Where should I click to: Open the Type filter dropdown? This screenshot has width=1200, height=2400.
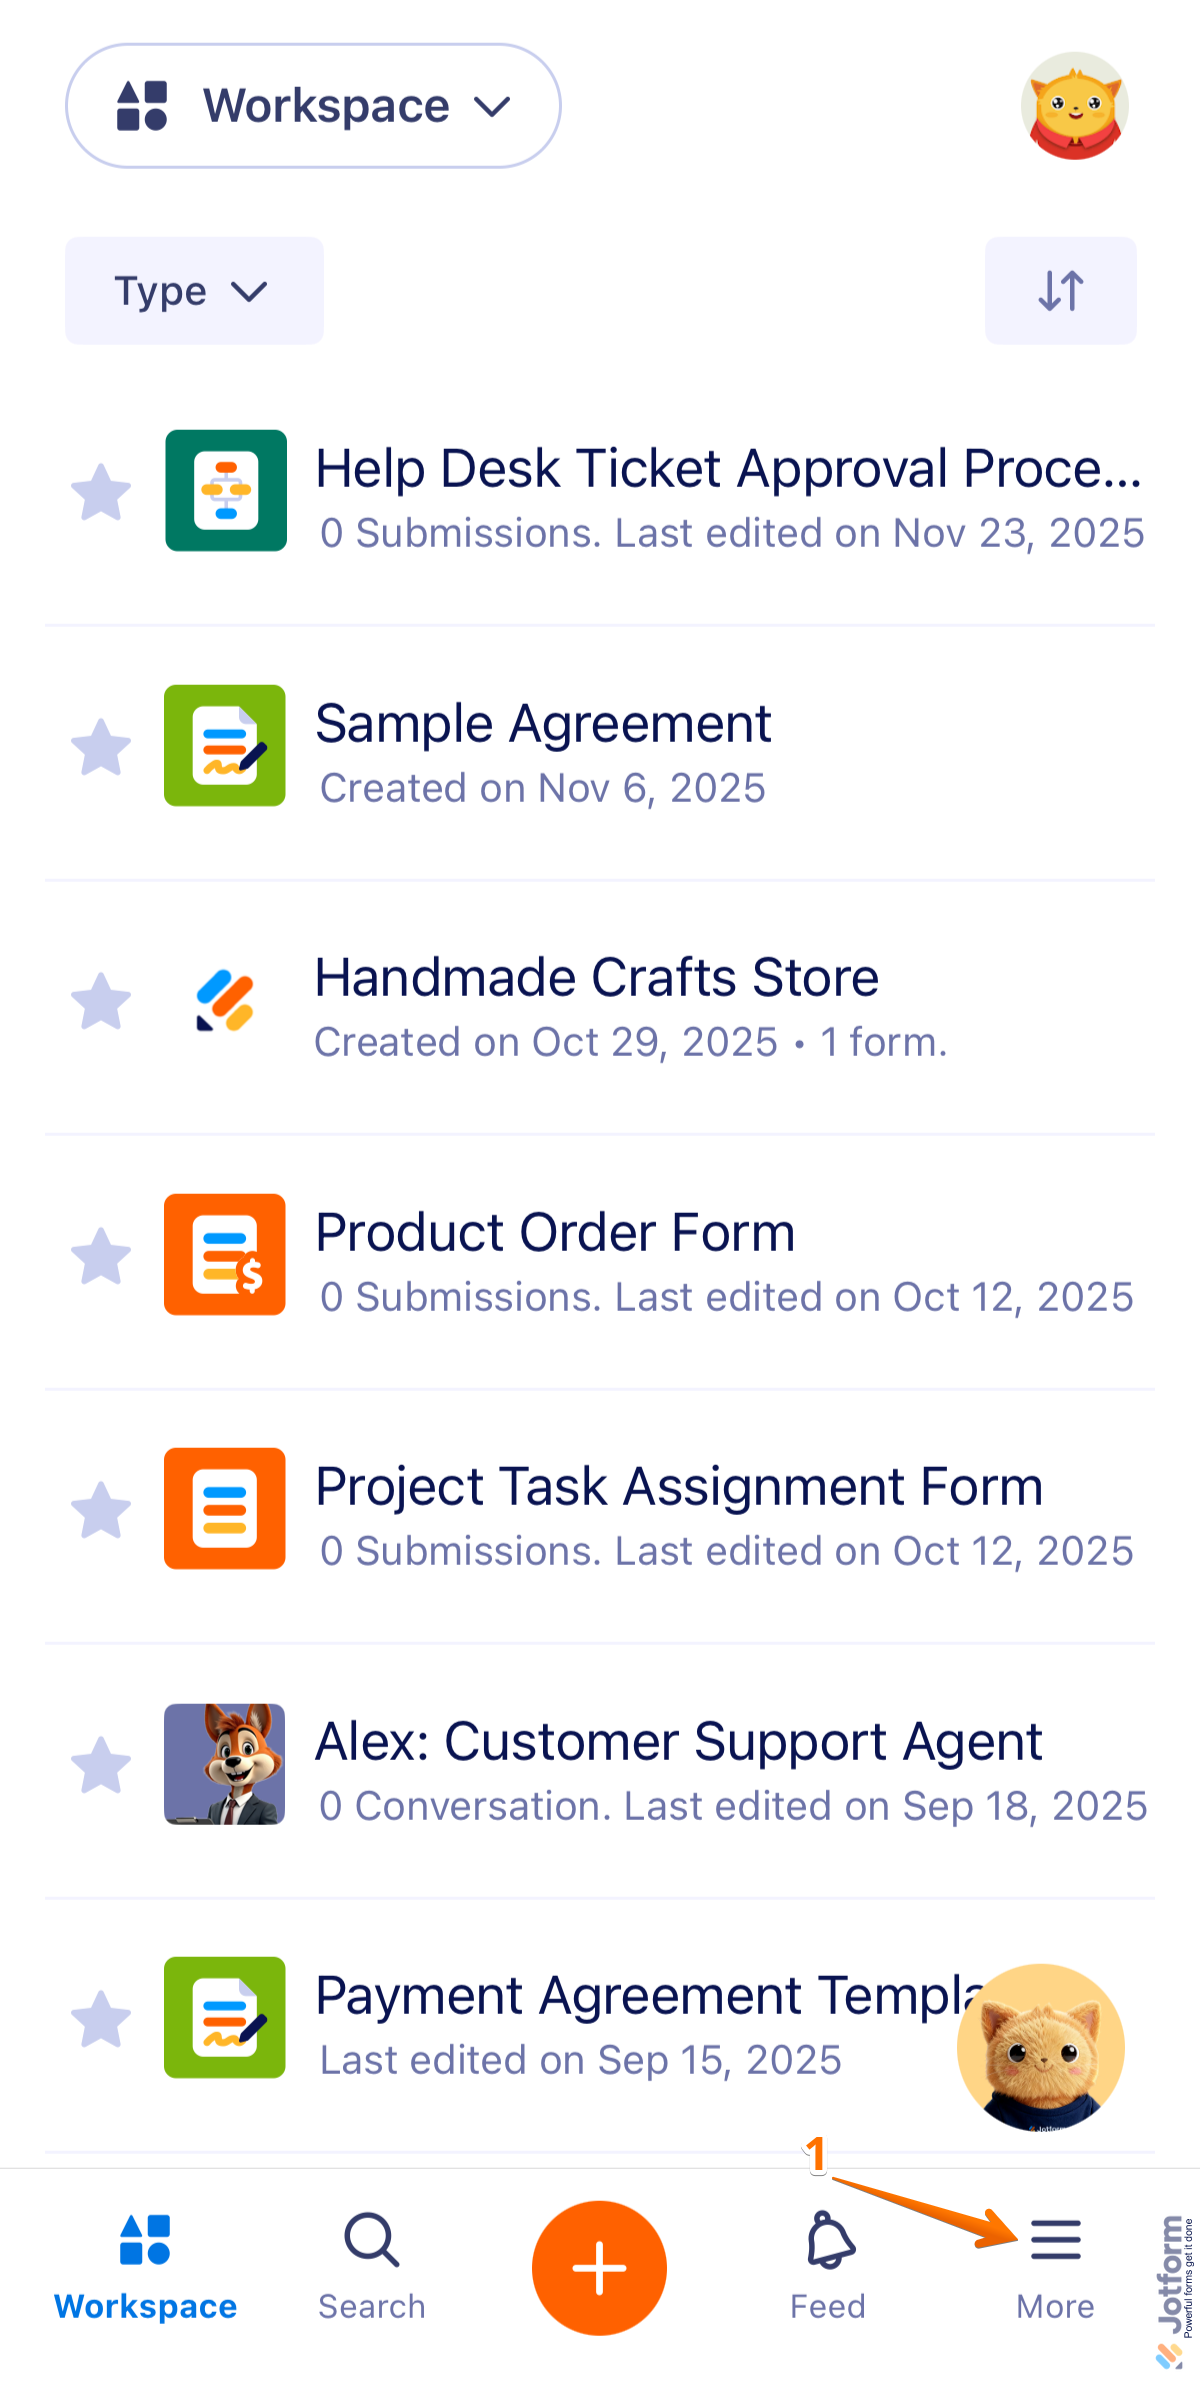[194, 291]
